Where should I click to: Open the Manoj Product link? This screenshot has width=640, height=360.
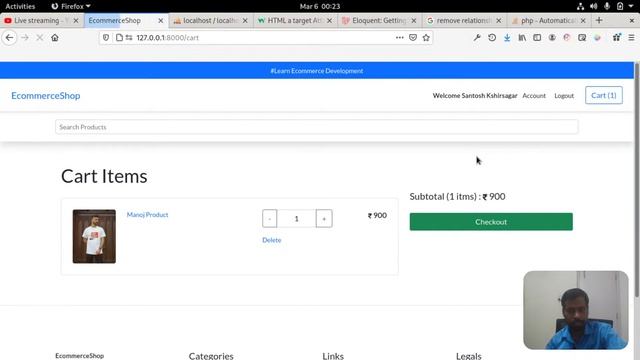pyautogui.click(x=147, y=215)
